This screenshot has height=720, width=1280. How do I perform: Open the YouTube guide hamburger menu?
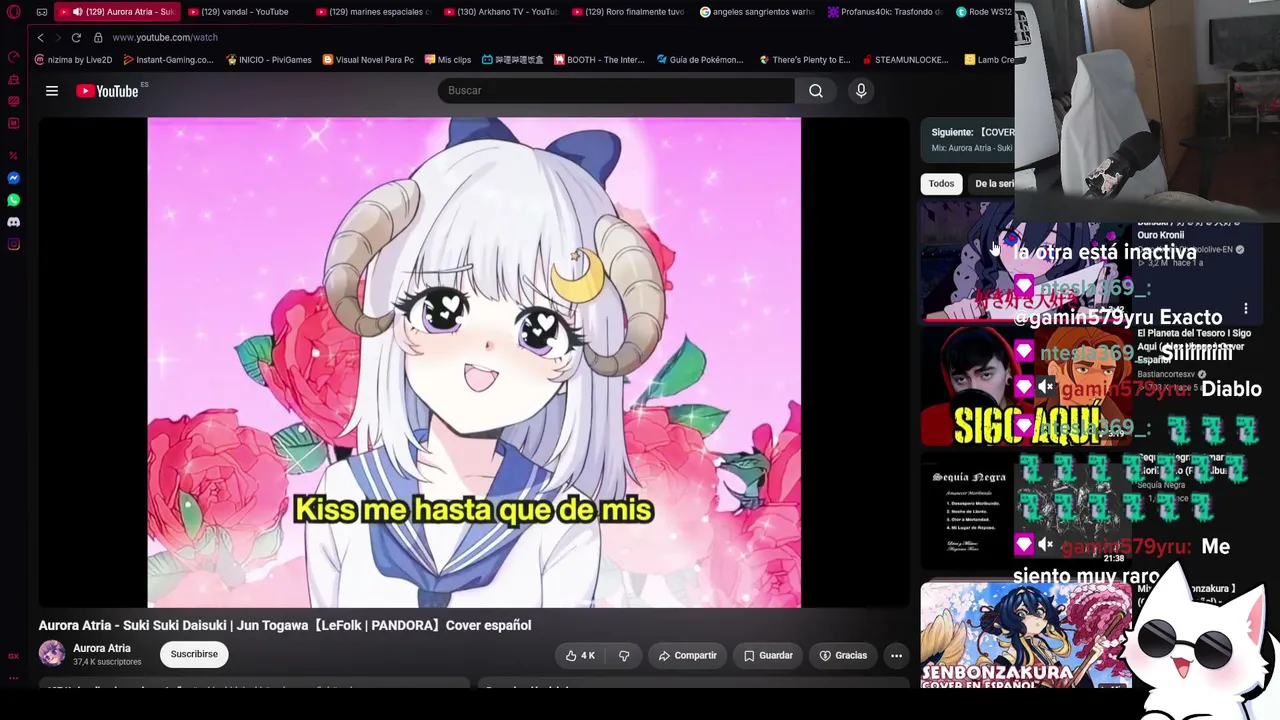52,91
